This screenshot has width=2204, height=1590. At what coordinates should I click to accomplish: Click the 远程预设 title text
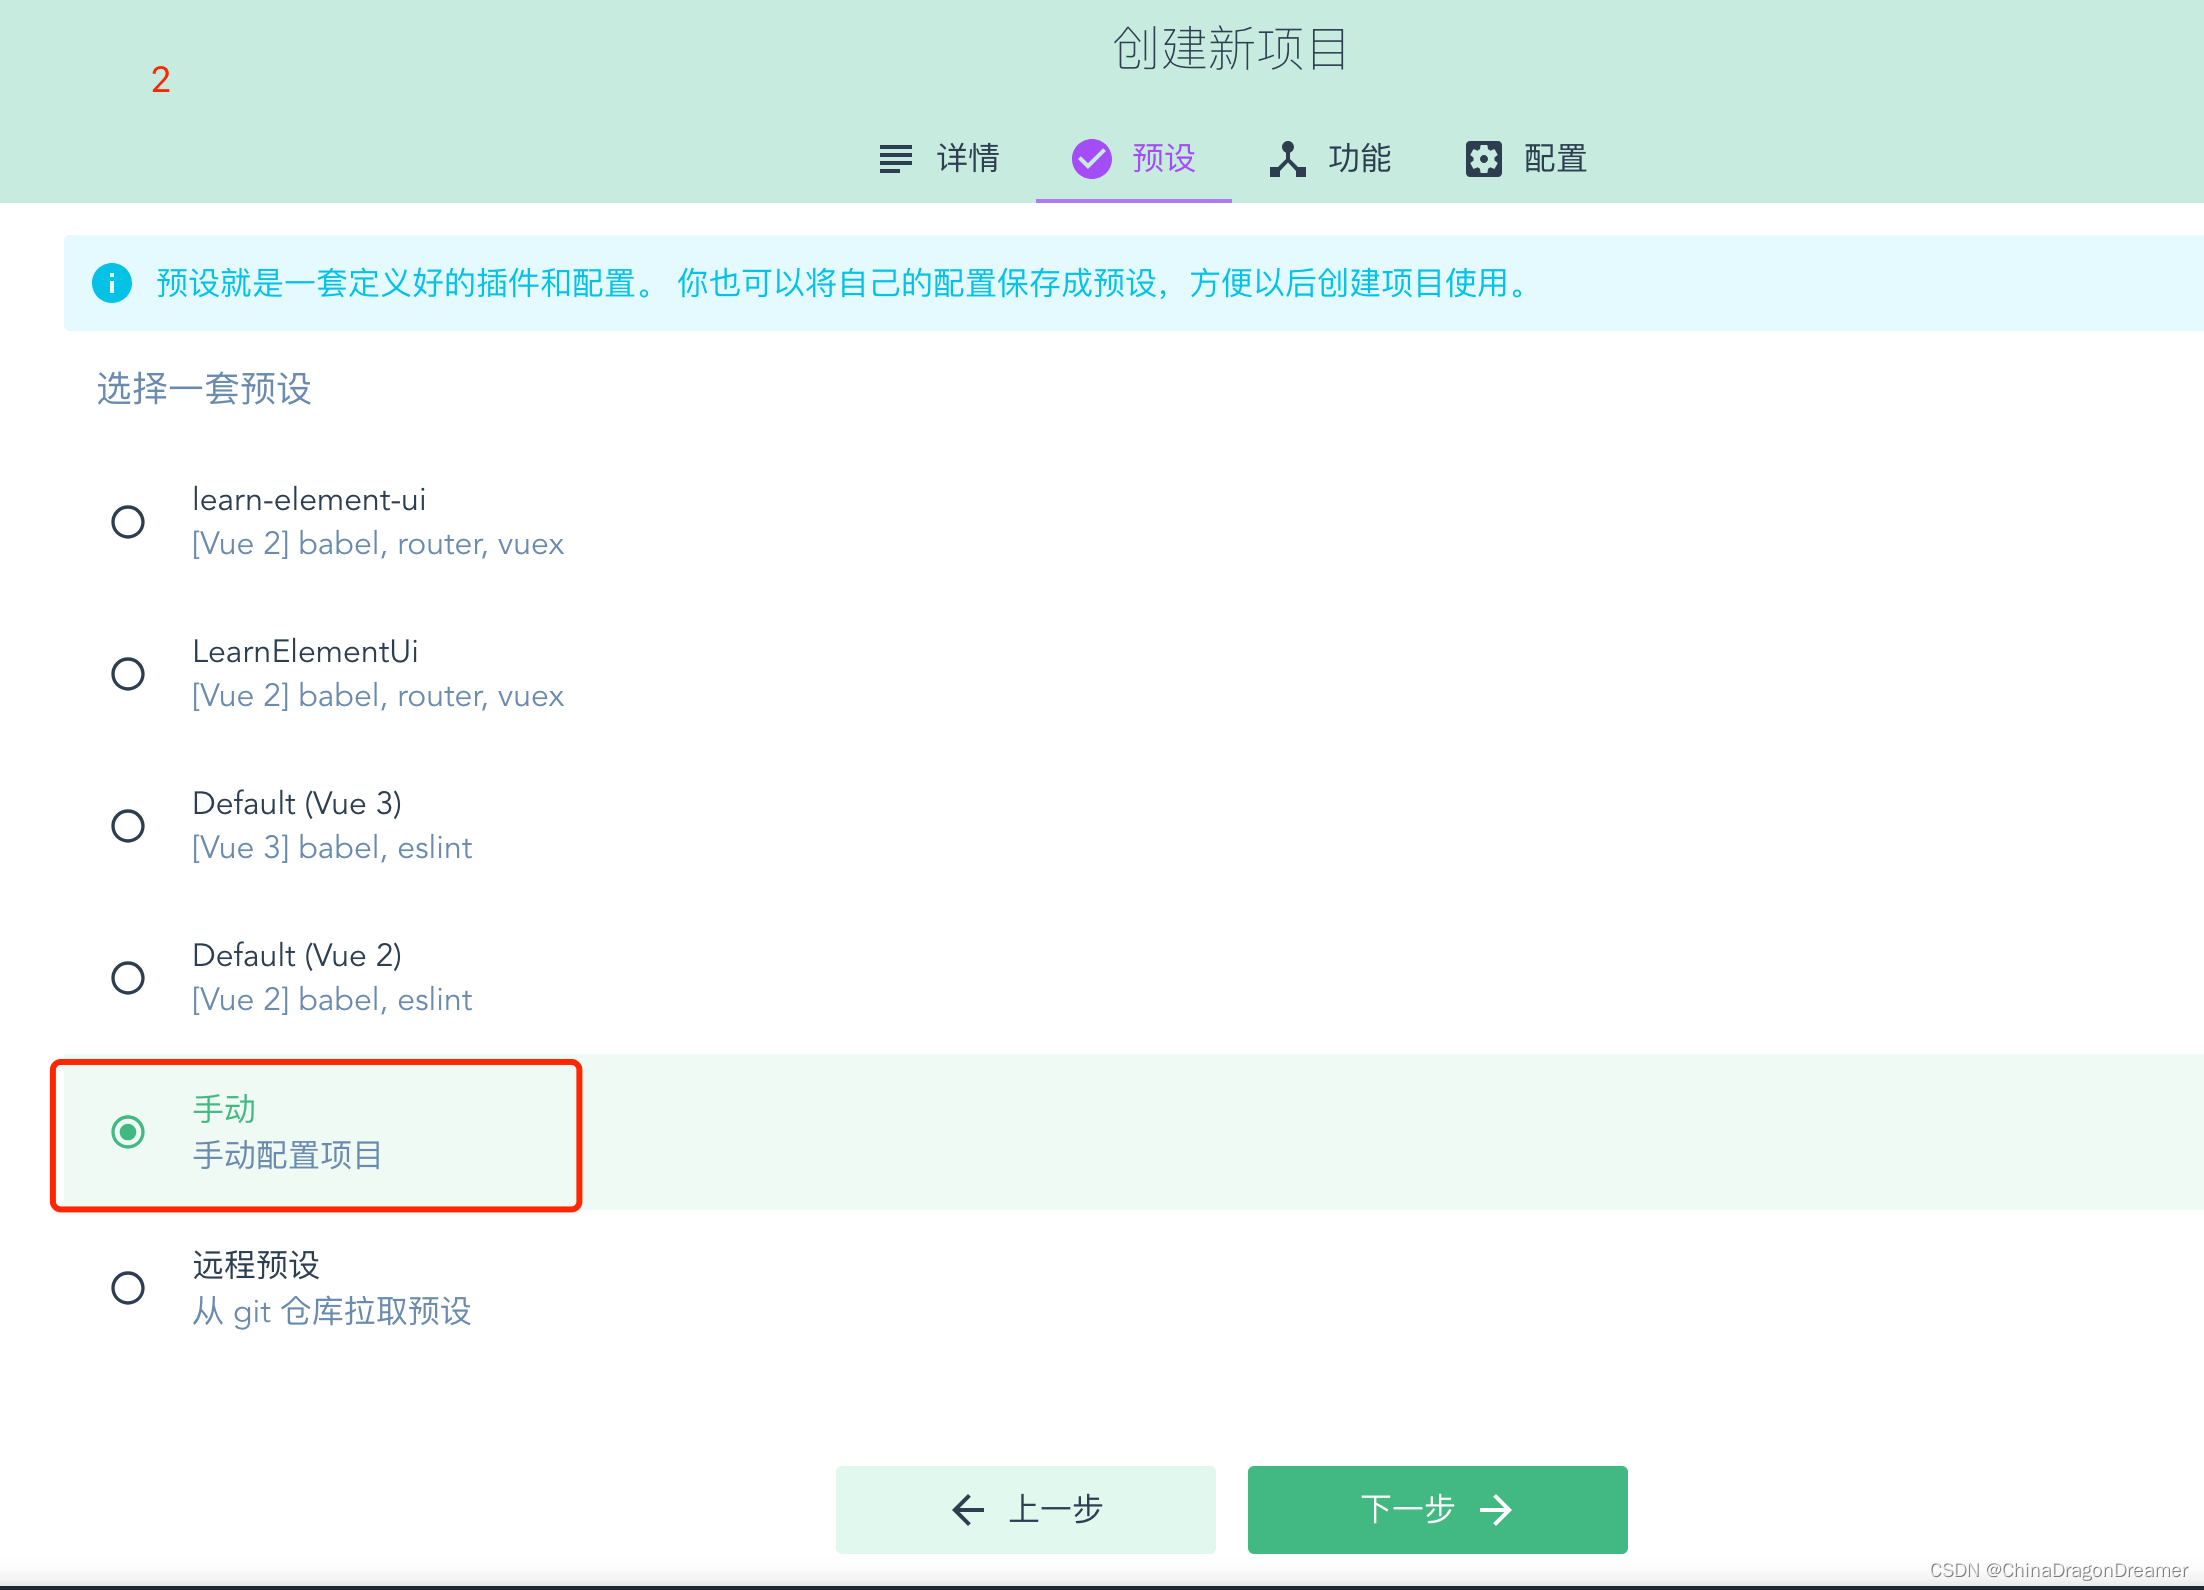[x=256, y=1265]
